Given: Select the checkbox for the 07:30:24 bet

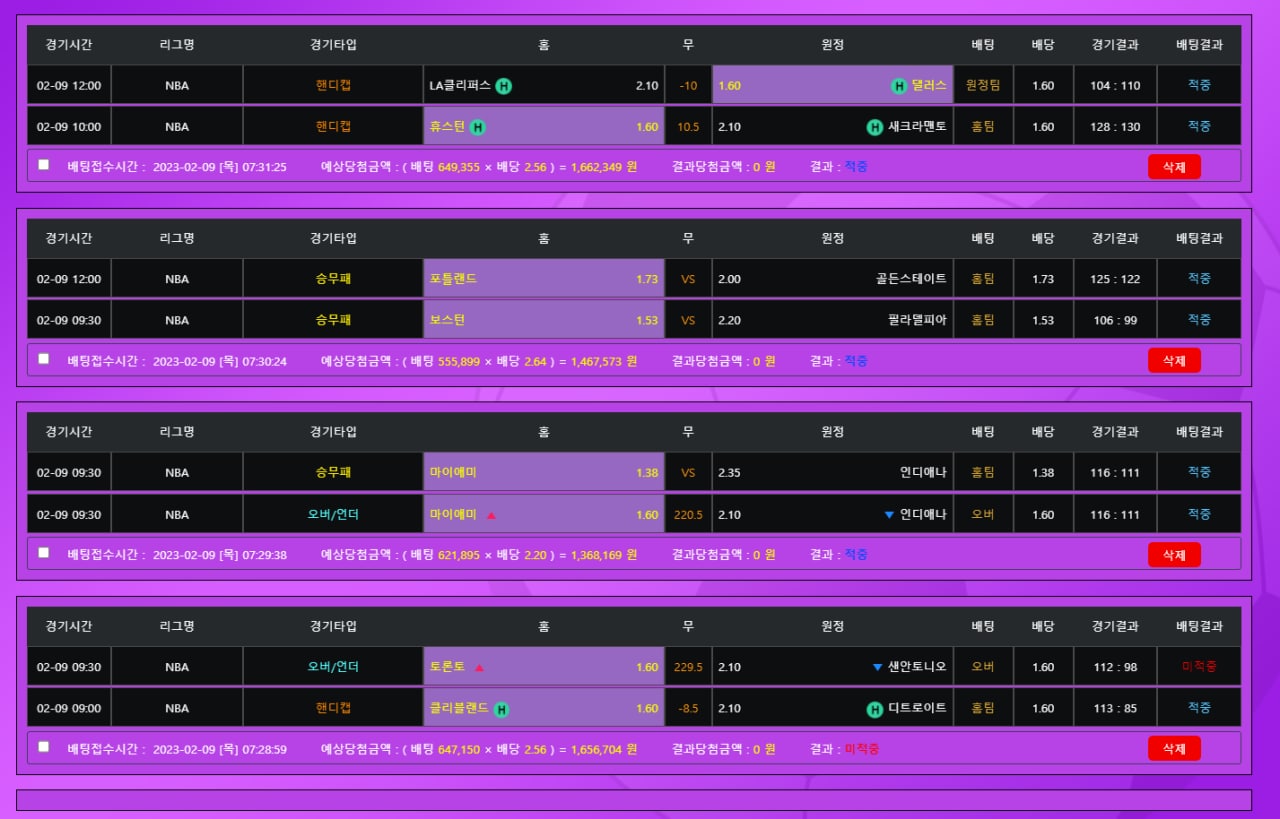Looking at the screenshot, I should pyautogui.click(x=43, y=359).
